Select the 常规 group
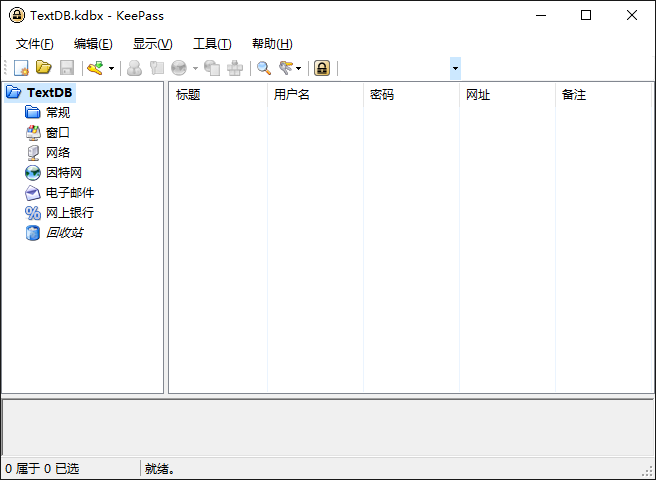This screenshot has width=656, height=480. [58, 112]
